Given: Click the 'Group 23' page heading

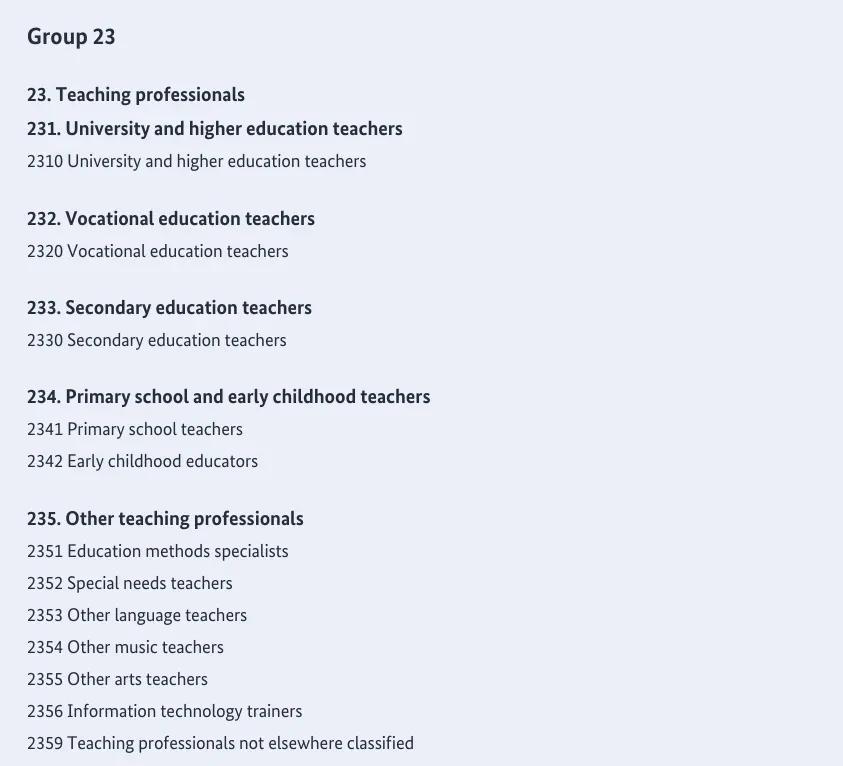Looking at the screenshot, I should (x=71, y=37).
